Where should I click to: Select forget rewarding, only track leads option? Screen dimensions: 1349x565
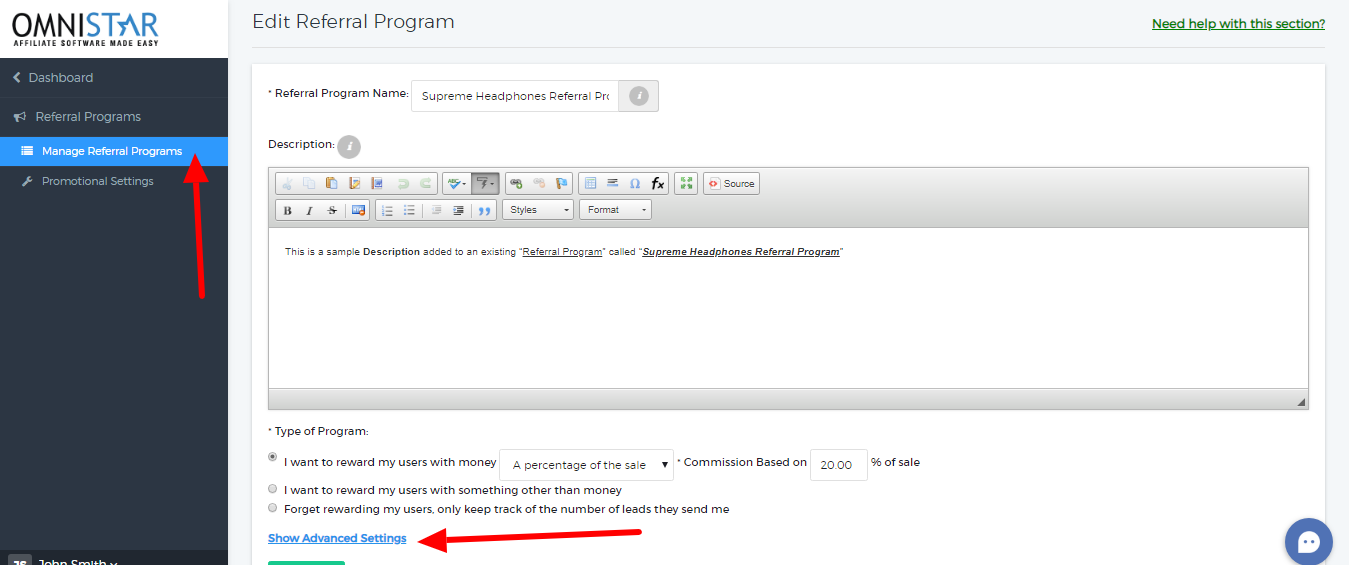coord(273,507)
